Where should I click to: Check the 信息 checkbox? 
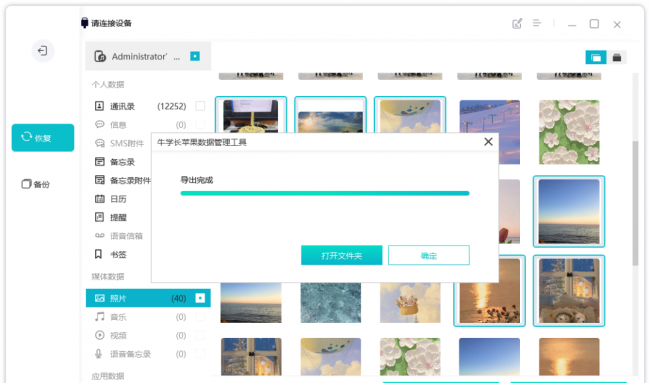pos(200,124)
